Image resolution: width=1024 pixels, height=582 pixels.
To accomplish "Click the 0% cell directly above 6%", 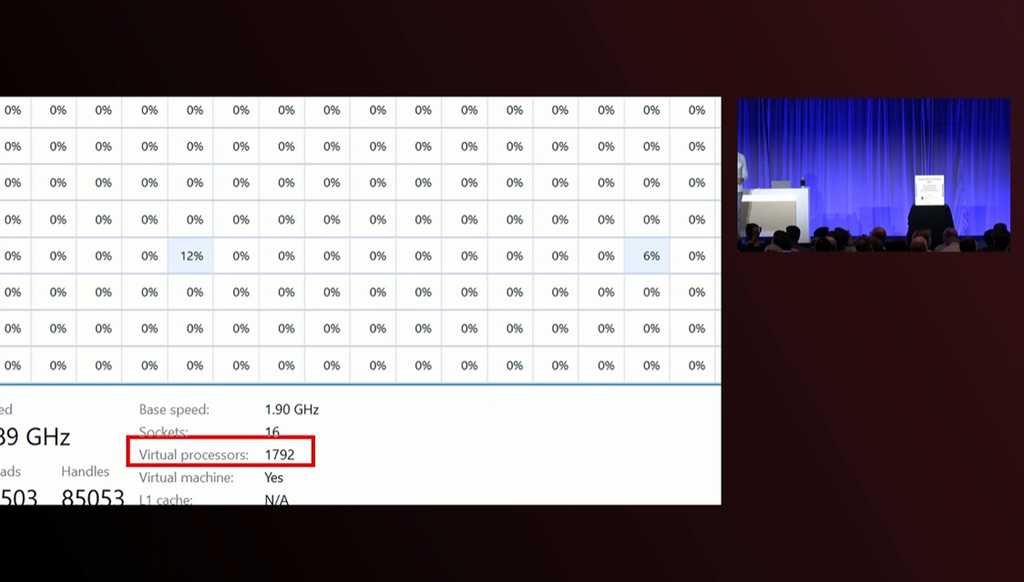I will click(647, 219).
